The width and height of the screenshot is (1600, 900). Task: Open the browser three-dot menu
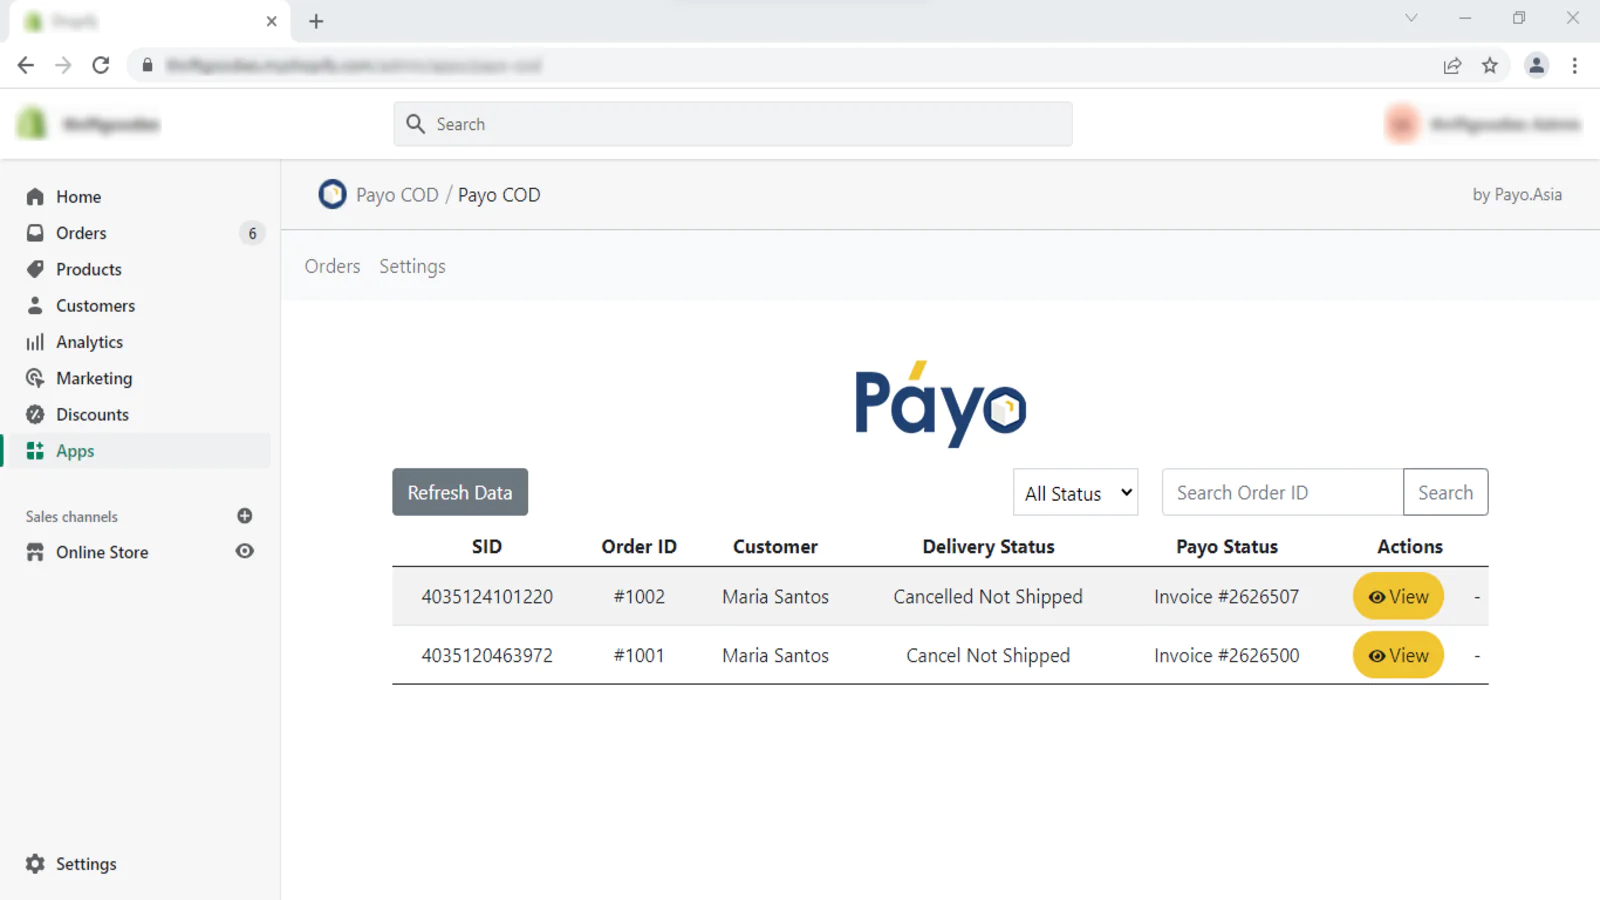pos(1575,65)
